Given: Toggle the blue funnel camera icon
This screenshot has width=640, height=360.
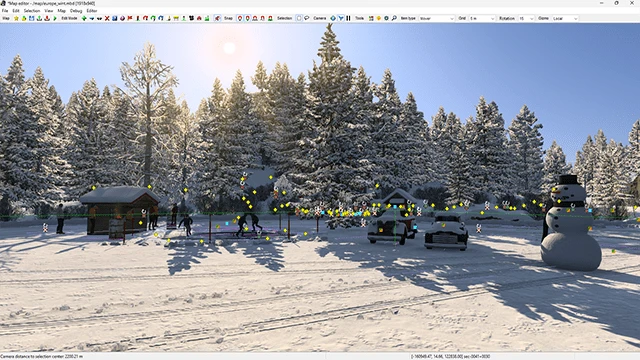Looking at the screenshot, I should (341, 18).
